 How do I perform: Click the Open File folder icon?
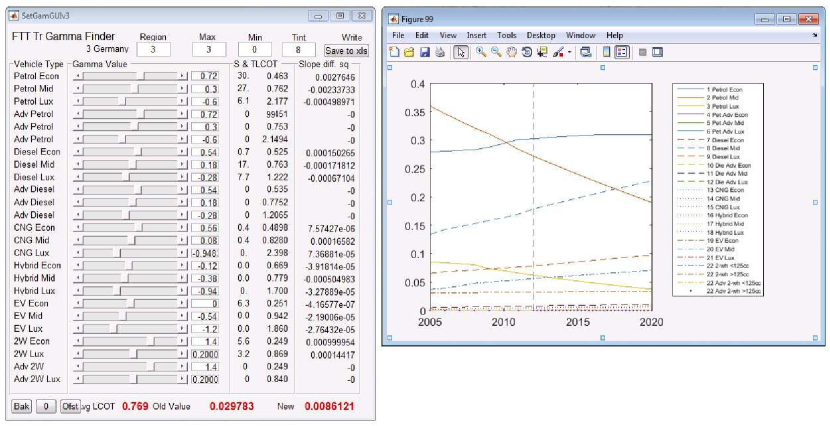[x=408, y=51]
